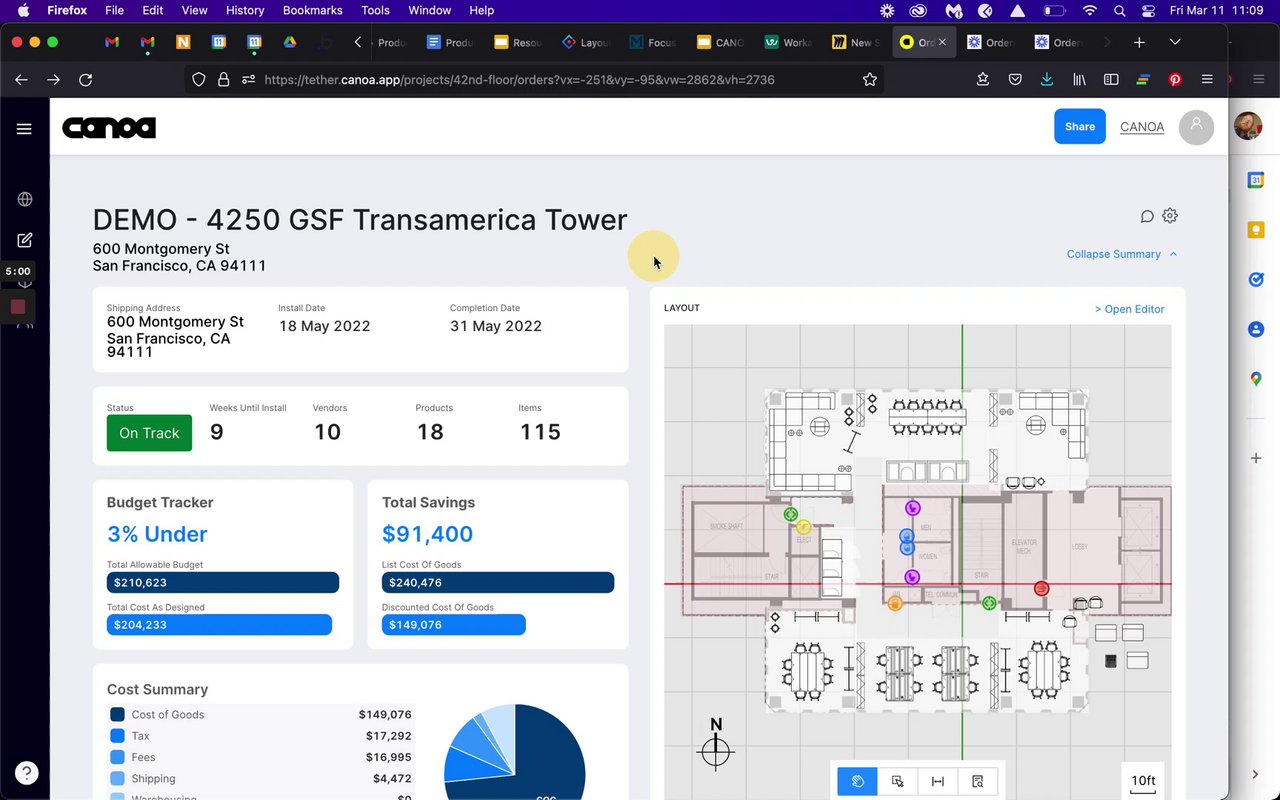The image size is (1280, 800).
Task: Open project settings gear icon
Action: pos(1170,216)
